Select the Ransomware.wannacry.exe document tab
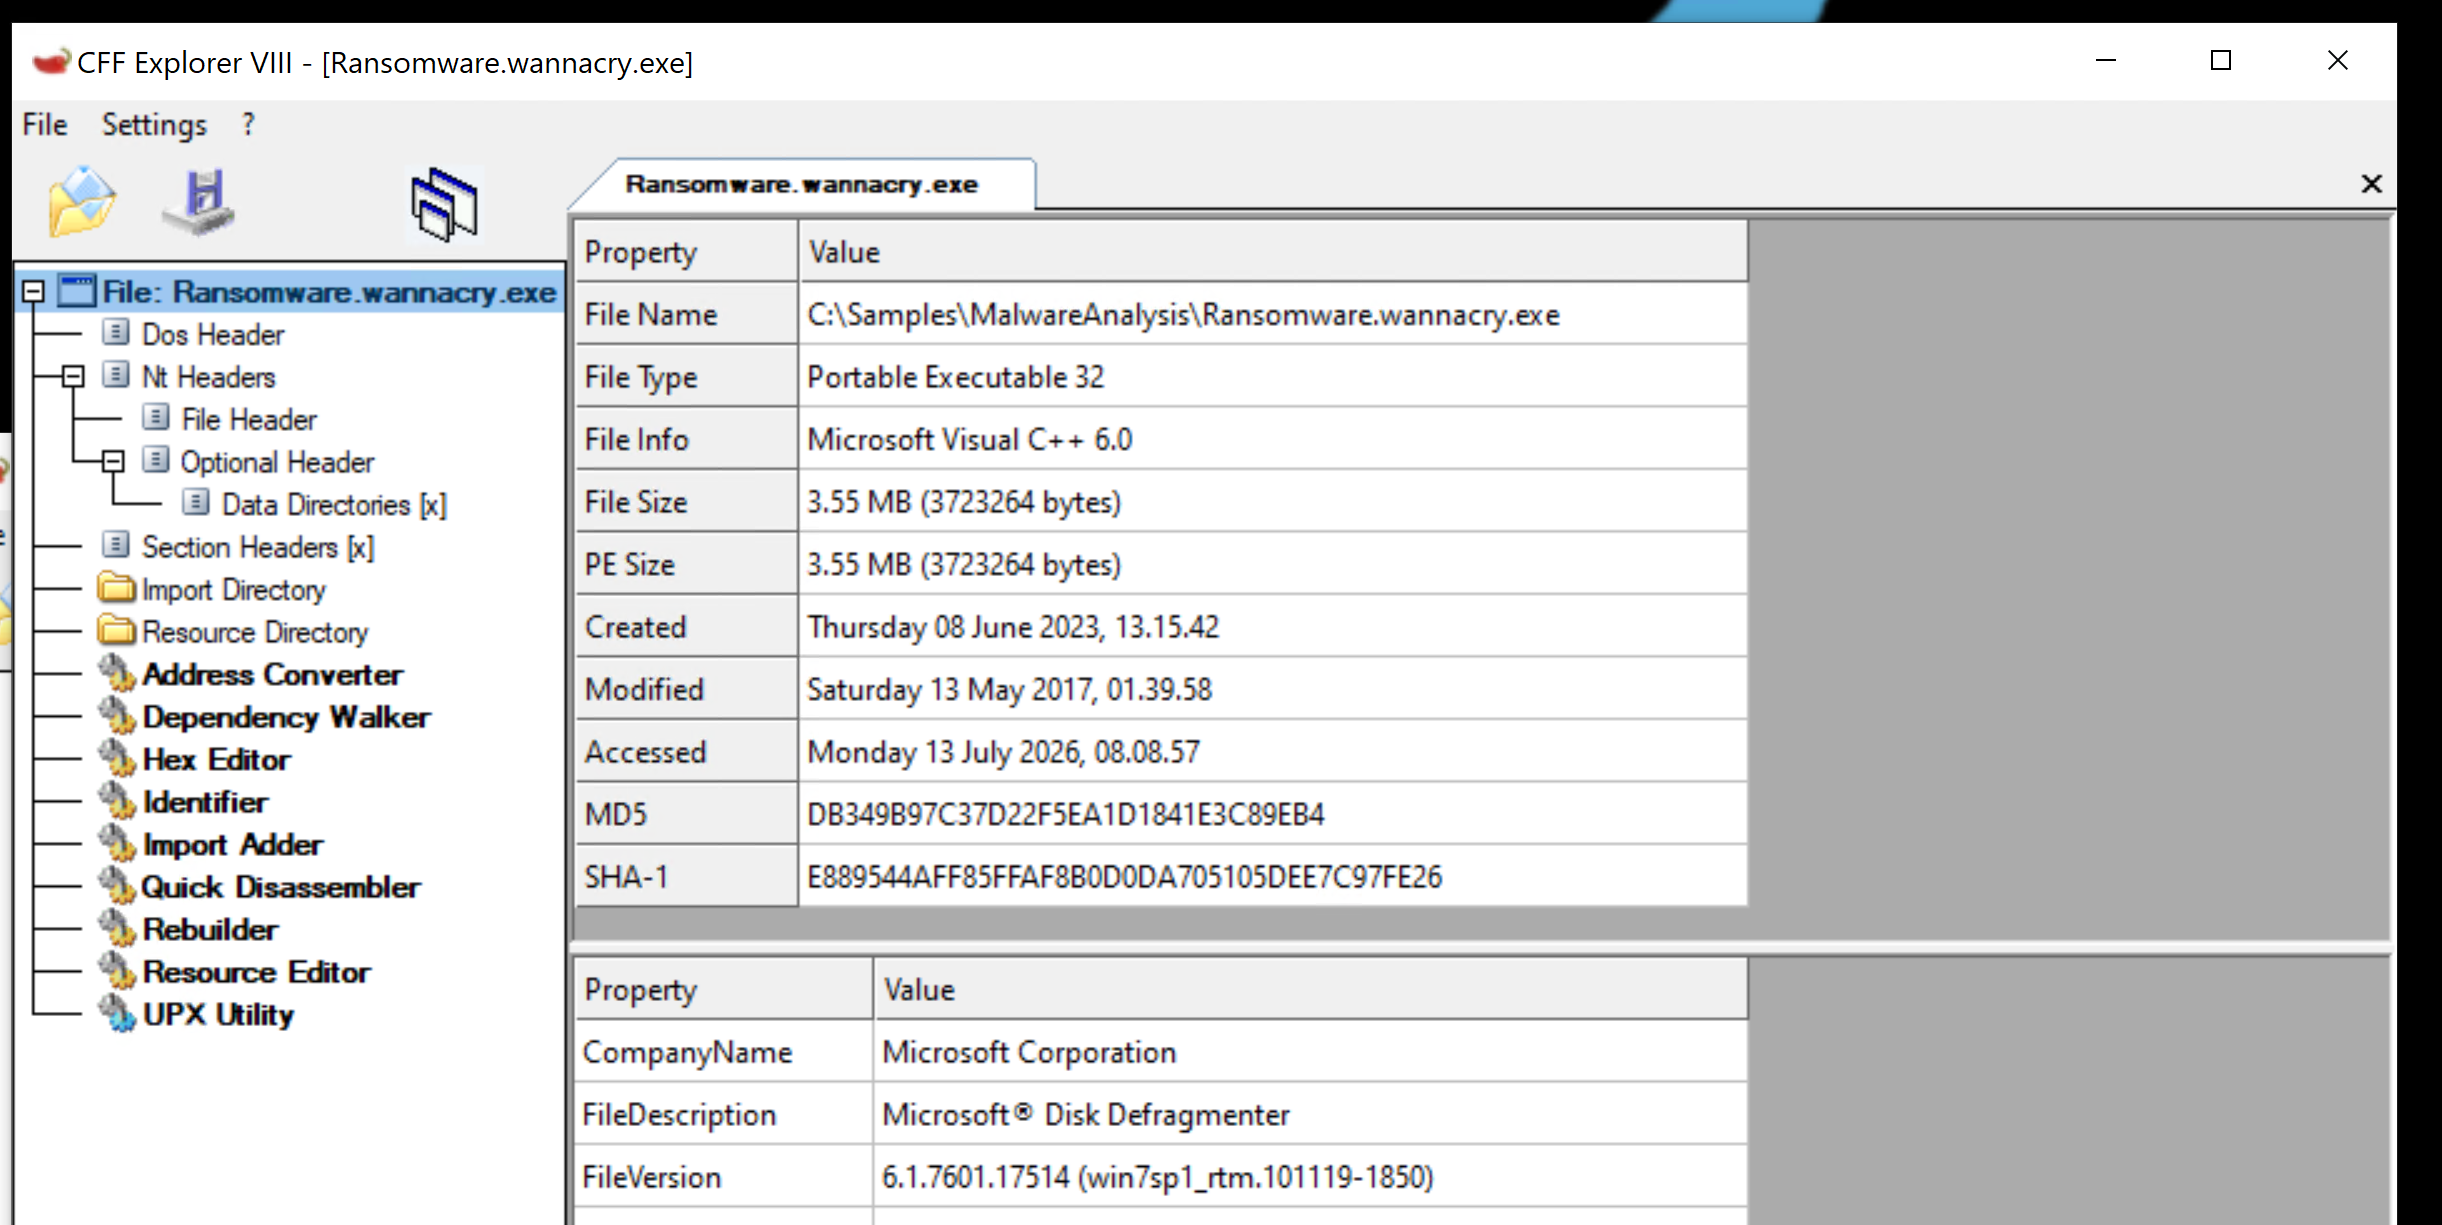 point(802,185)
